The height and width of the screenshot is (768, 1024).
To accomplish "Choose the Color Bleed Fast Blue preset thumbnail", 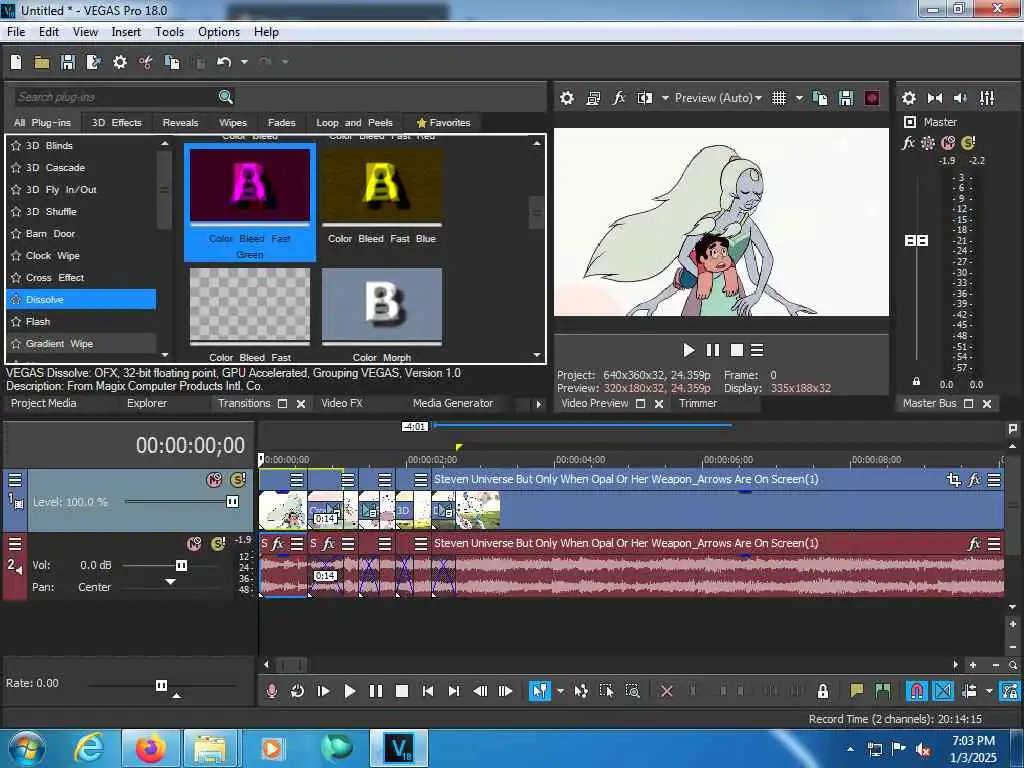I will [382, 187].
